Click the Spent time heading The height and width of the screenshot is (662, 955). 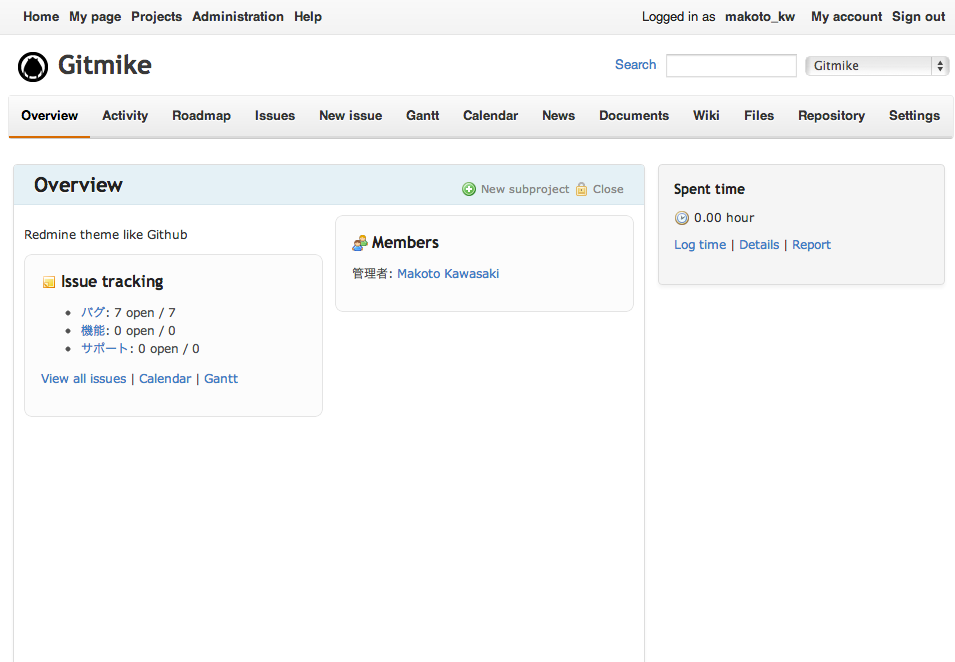click(x=709, y=189)
